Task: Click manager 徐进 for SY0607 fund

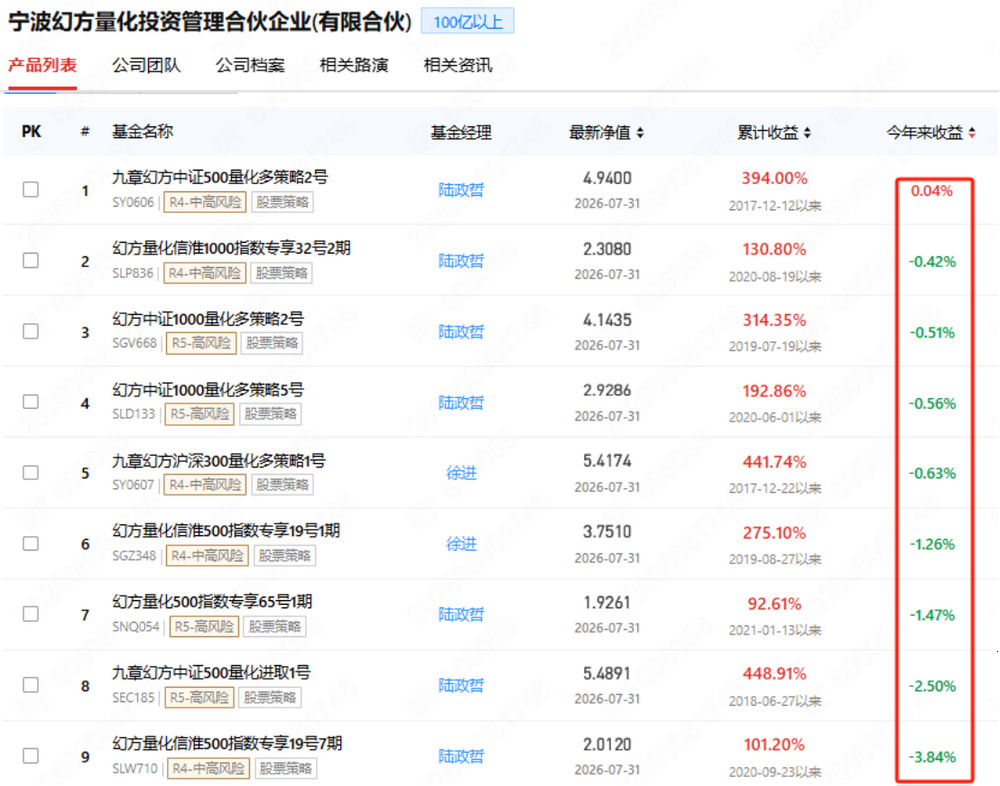Action: [x=461, y=473]
